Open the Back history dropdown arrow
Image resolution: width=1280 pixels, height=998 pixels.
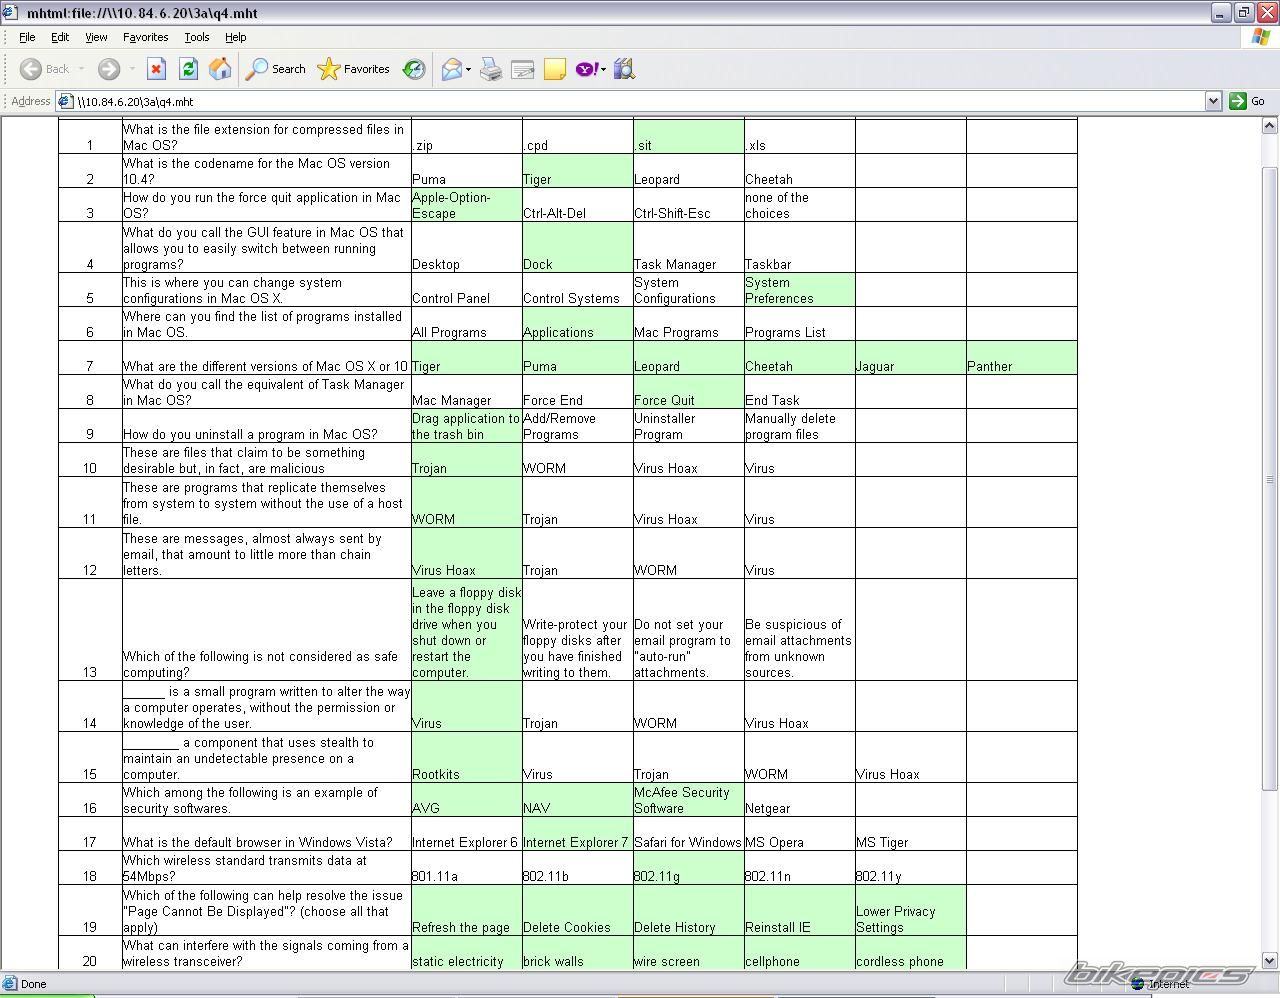tap(81, 69)
